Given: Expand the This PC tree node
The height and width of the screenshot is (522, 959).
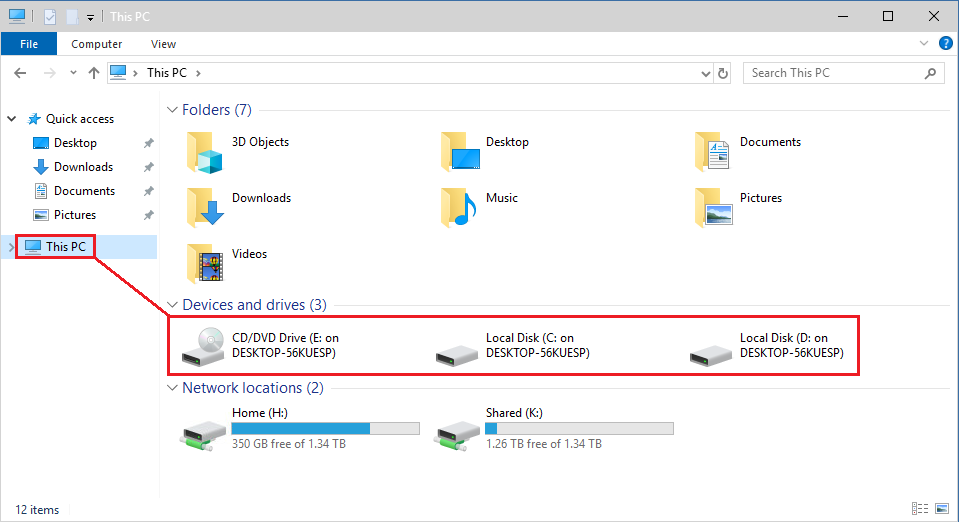Looking at the screenshot, I should (x=11, y=247).
